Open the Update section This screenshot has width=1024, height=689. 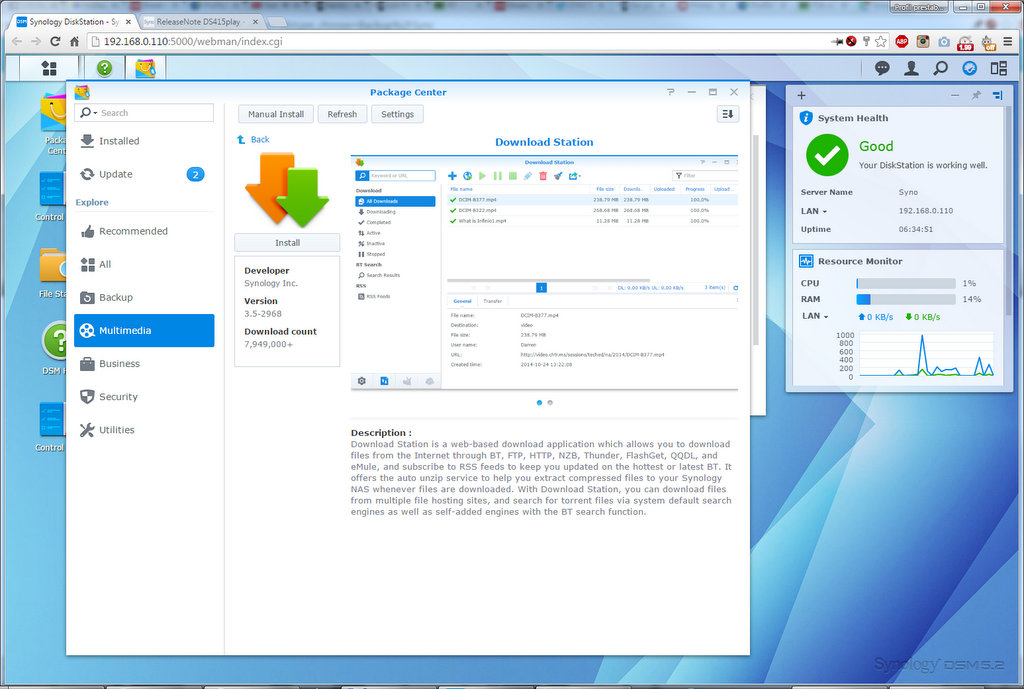[144, 174]
